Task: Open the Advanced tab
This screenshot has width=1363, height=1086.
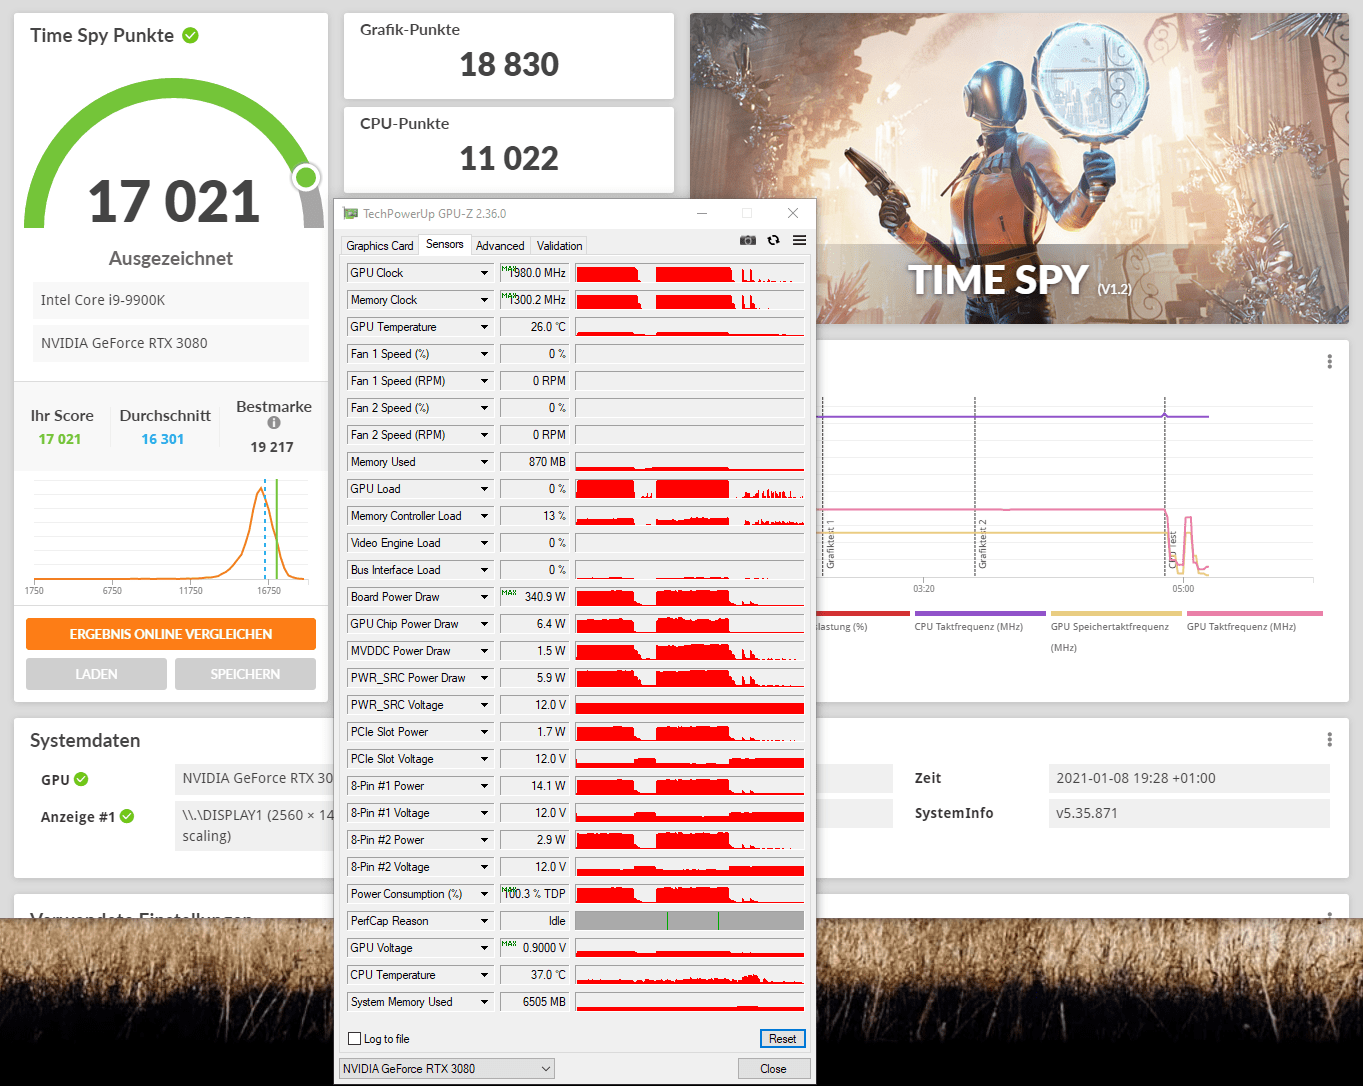Action: click(500, 246)
